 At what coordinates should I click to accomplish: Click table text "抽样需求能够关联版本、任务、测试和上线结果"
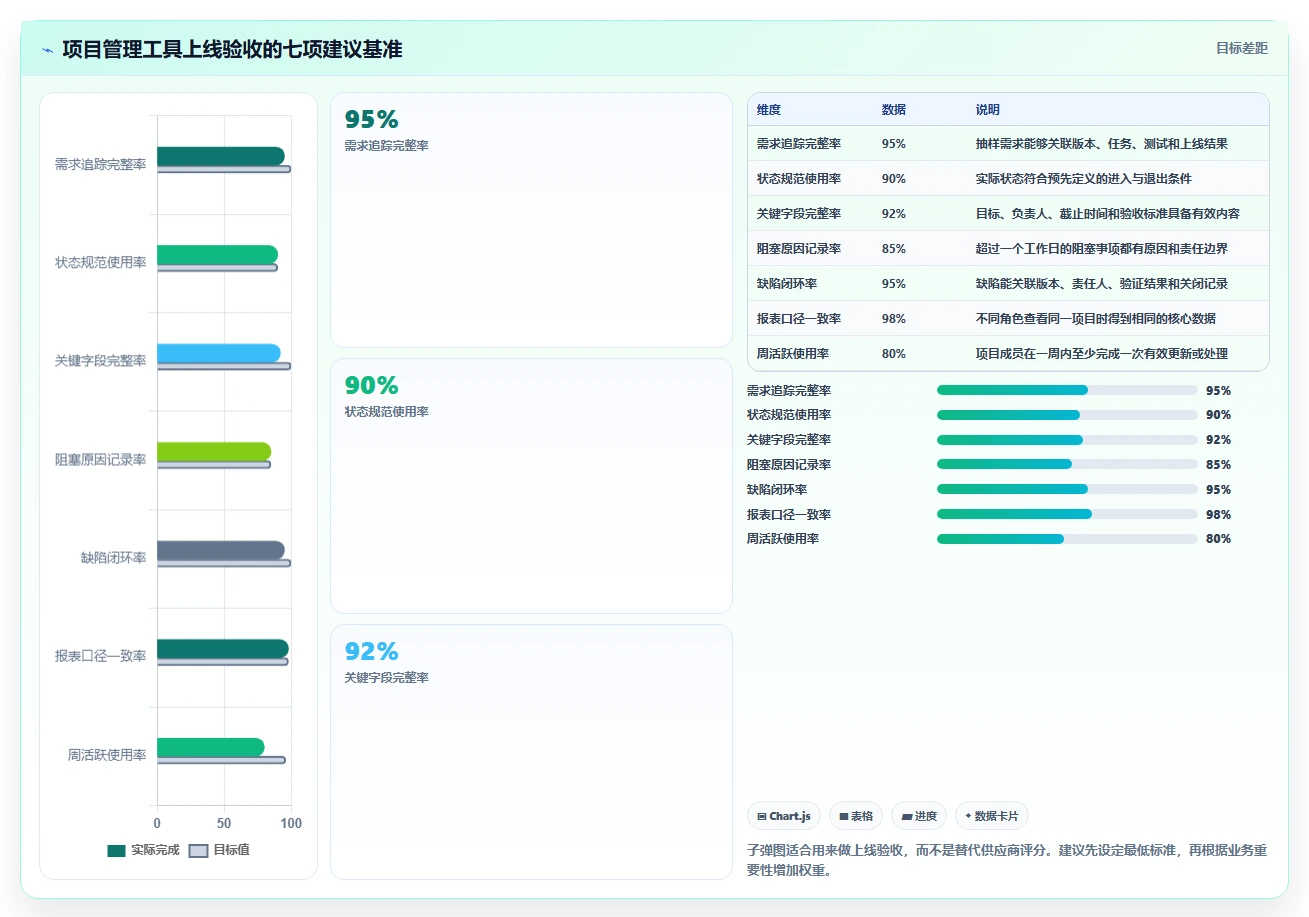click(x=1101, y=144)
